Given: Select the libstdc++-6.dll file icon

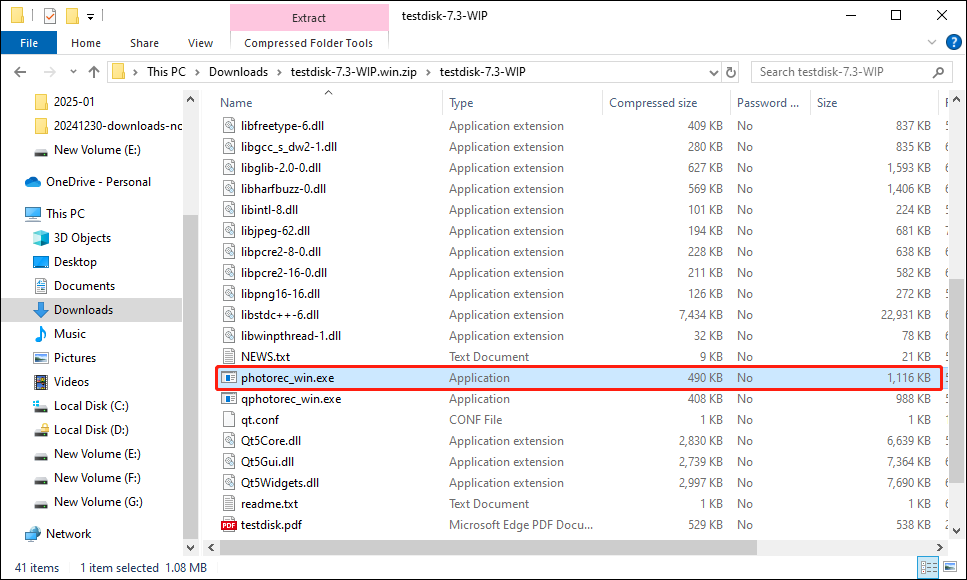Looking at the screenshot, I should click(229, 315).
